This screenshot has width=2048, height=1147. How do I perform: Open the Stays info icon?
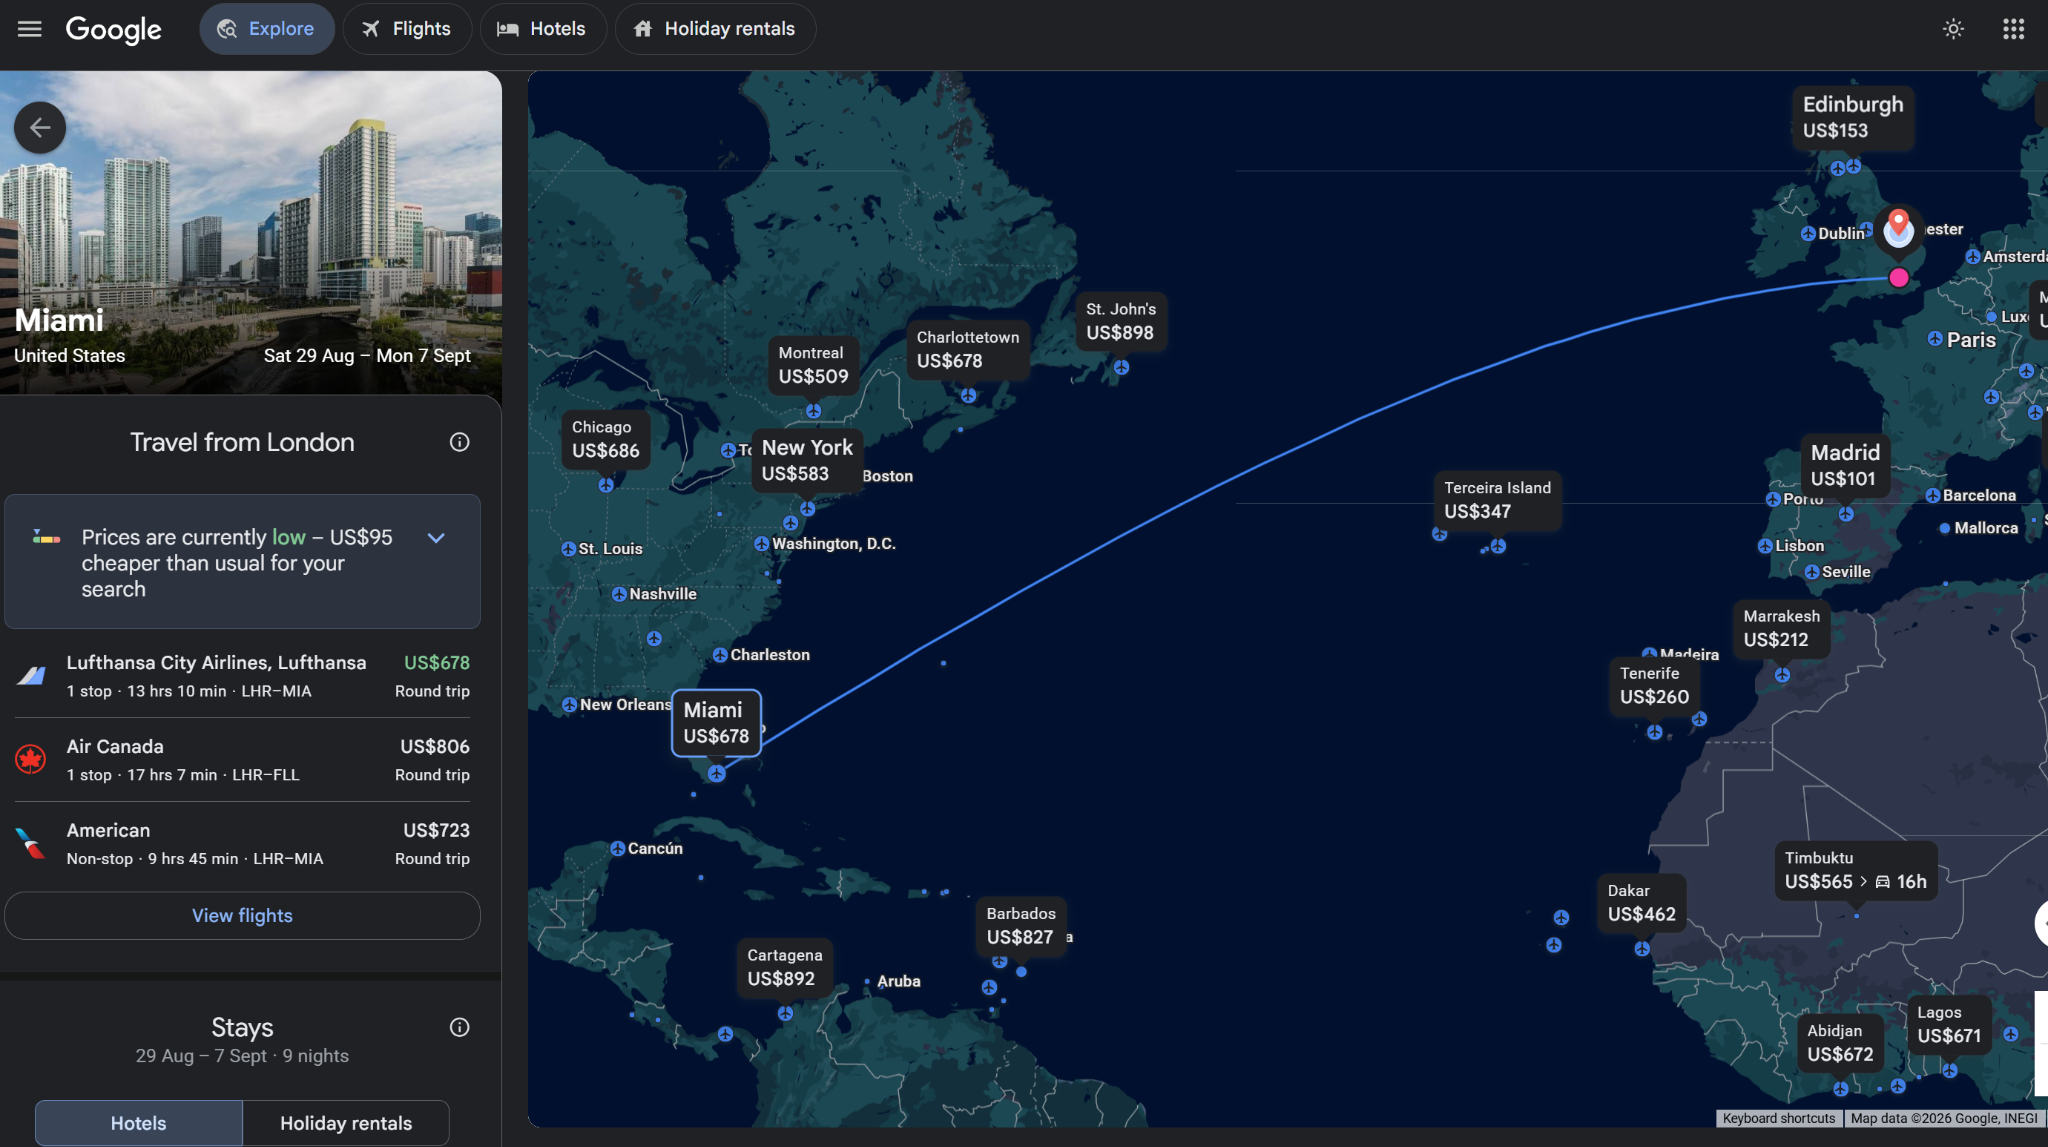[459, 1027]
